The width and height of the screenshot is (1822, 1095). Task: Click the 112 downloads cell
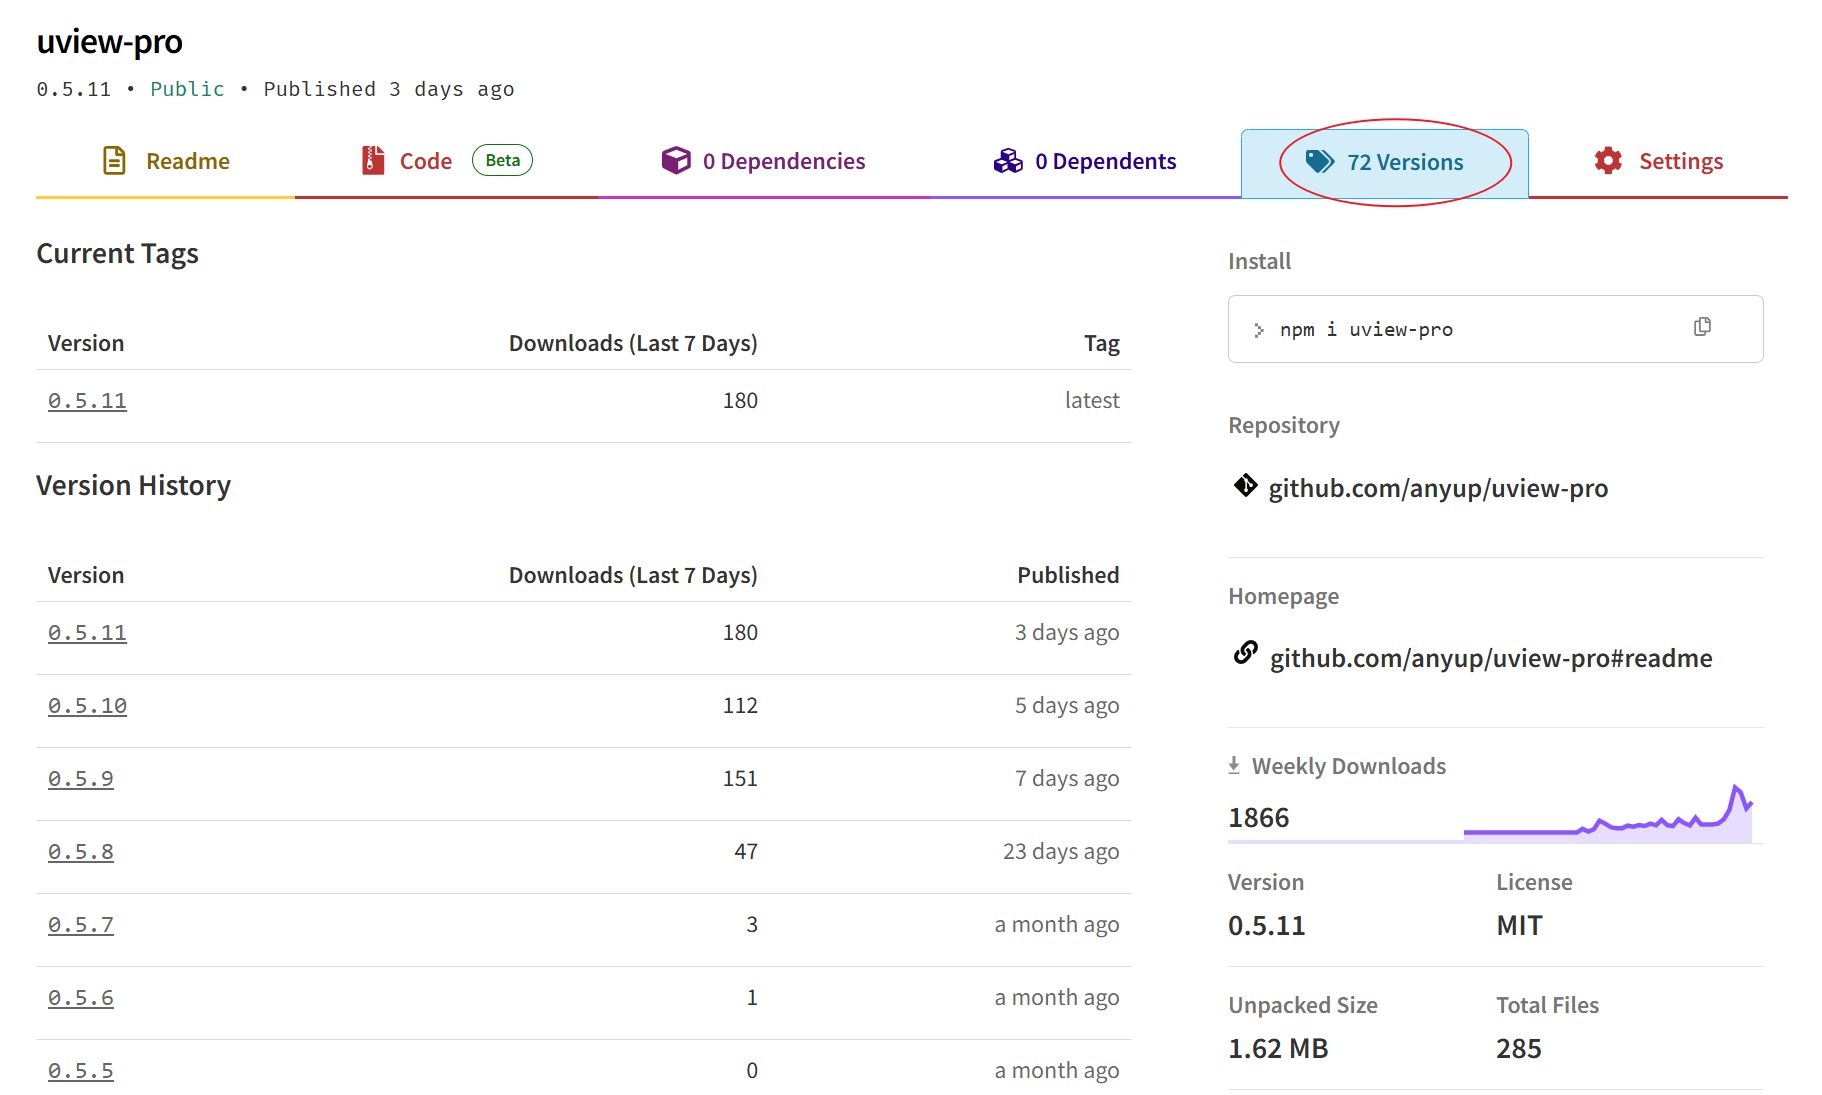point(740,706)
